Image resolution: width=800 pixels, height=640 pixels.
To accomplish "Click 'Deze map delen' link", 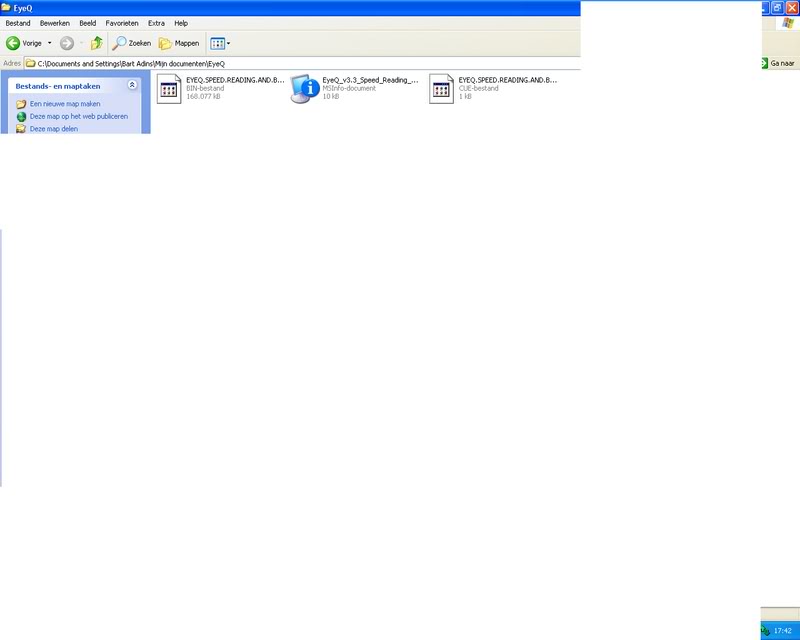I will click(53, 128).
